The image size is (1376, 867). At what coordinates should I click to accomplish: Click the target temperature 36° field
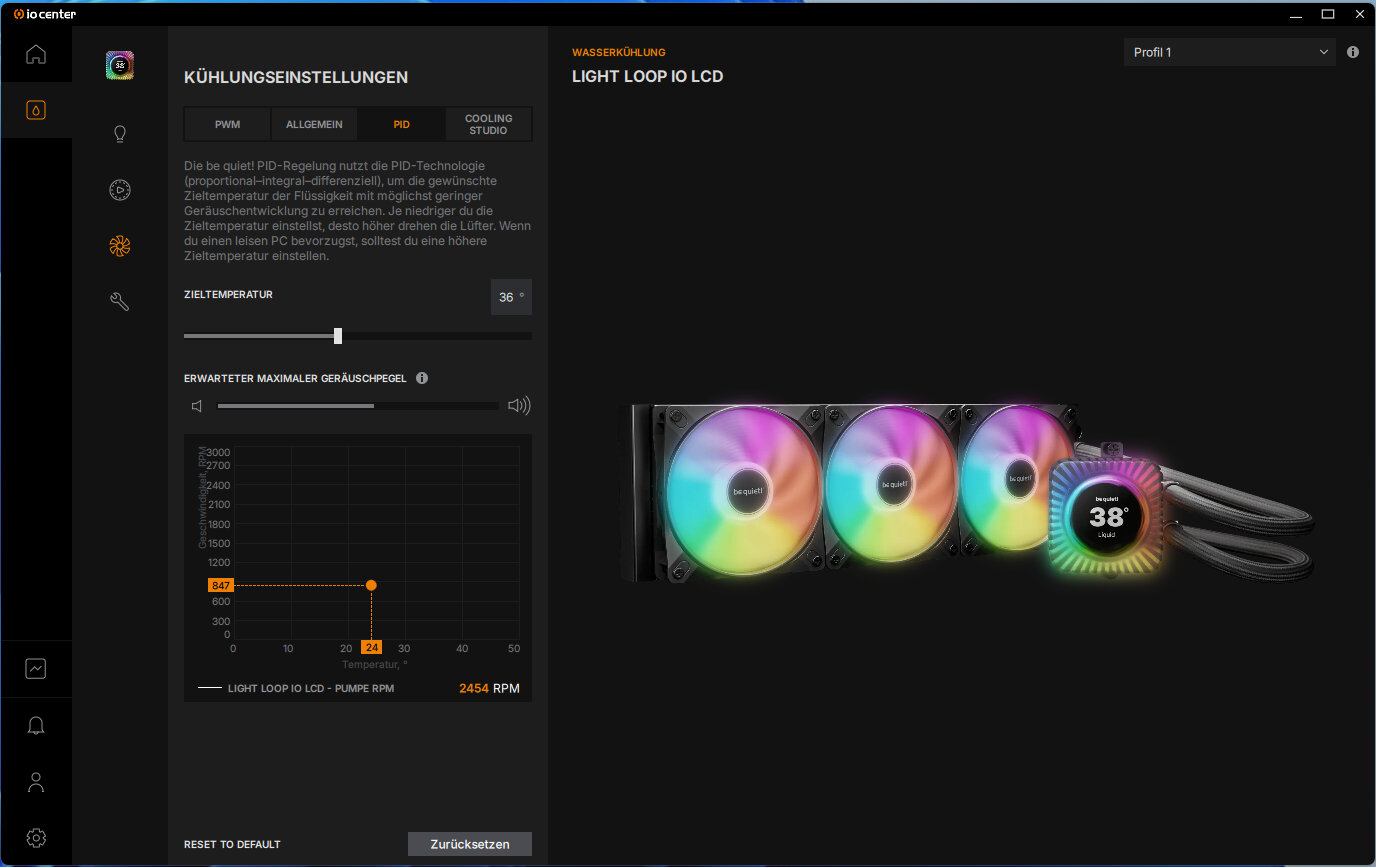pos(511,297)
